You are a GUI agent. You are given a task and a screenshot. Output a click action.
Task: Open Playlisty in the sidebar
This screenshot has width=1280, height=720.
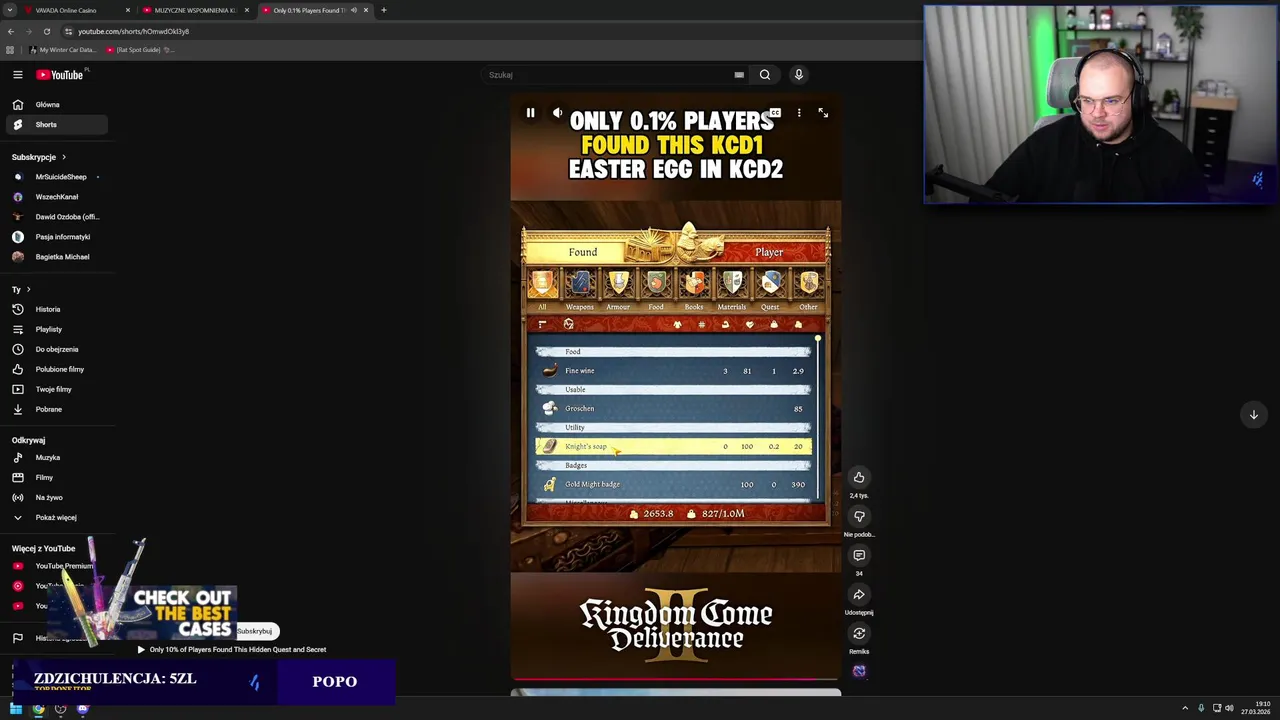[56, 329]
